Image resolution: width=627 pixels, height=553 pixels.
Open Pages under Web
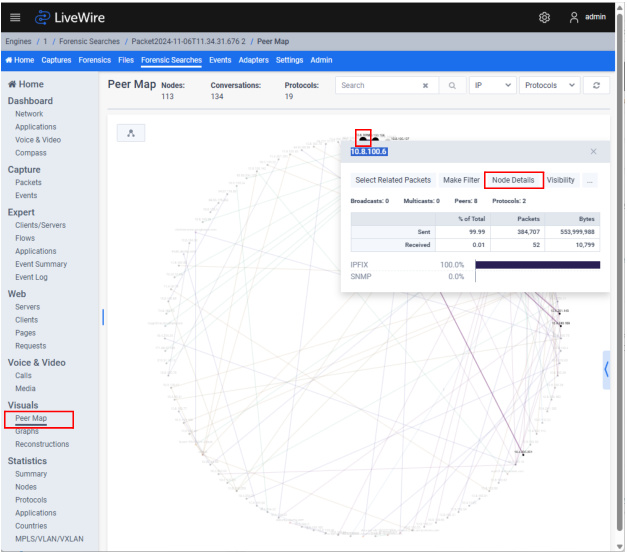pyautogui.click(x=25, y=333)
